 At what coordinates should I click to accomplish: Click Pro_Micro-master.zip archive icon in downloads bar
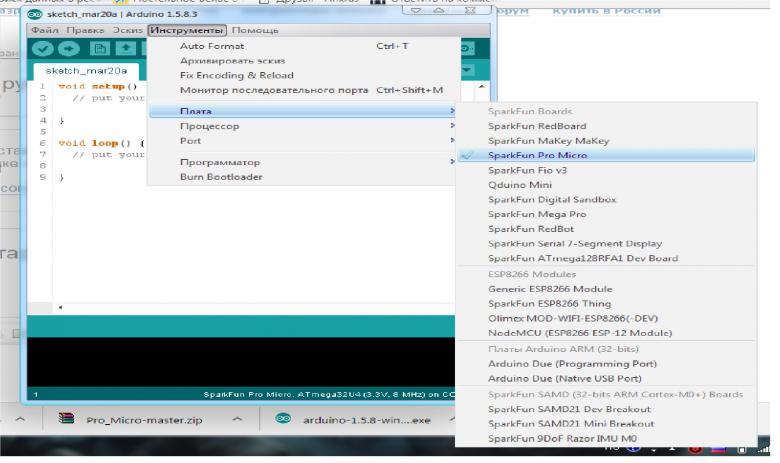click(x=66, y=419)
